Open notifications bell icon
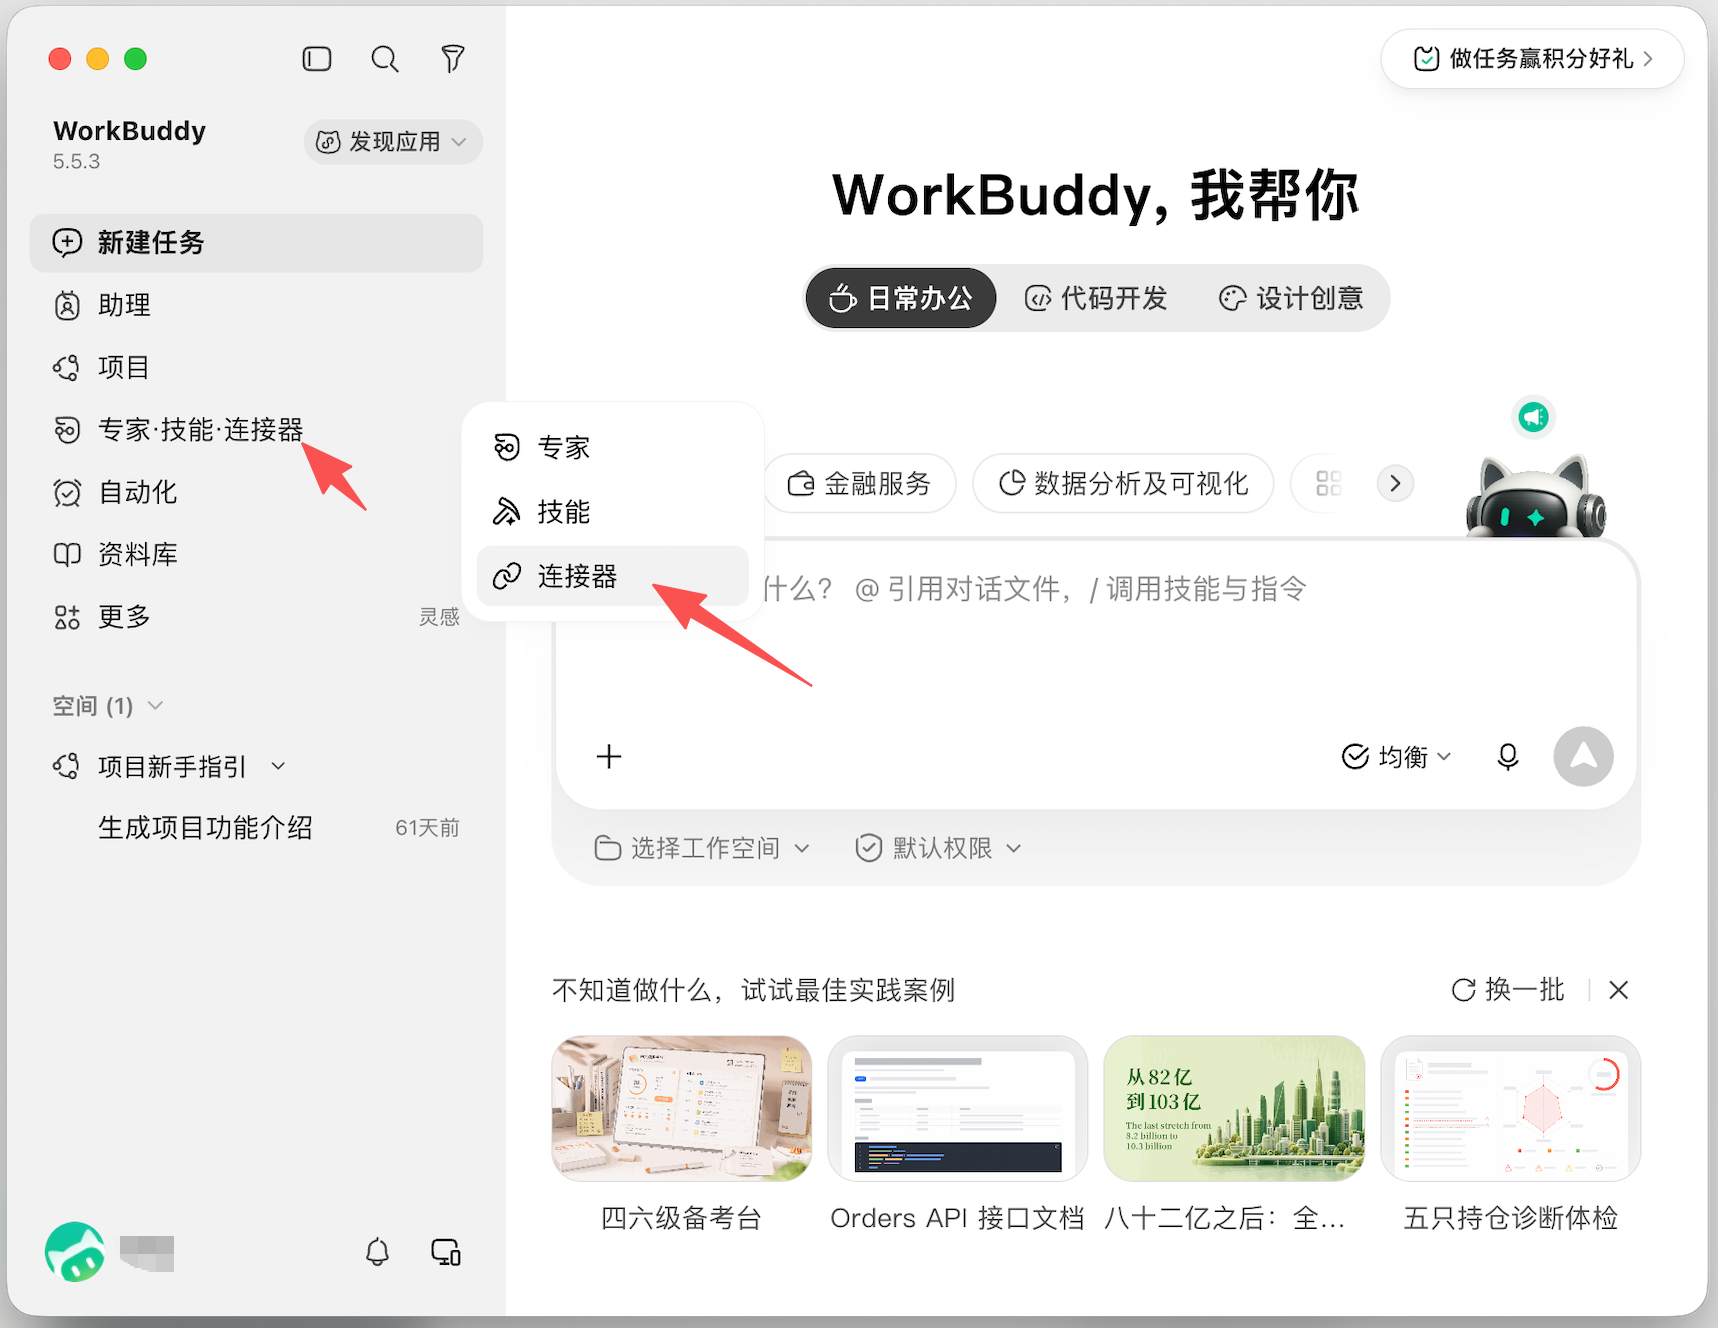Screen dimensions: 1718x1328 point(377,1252)
